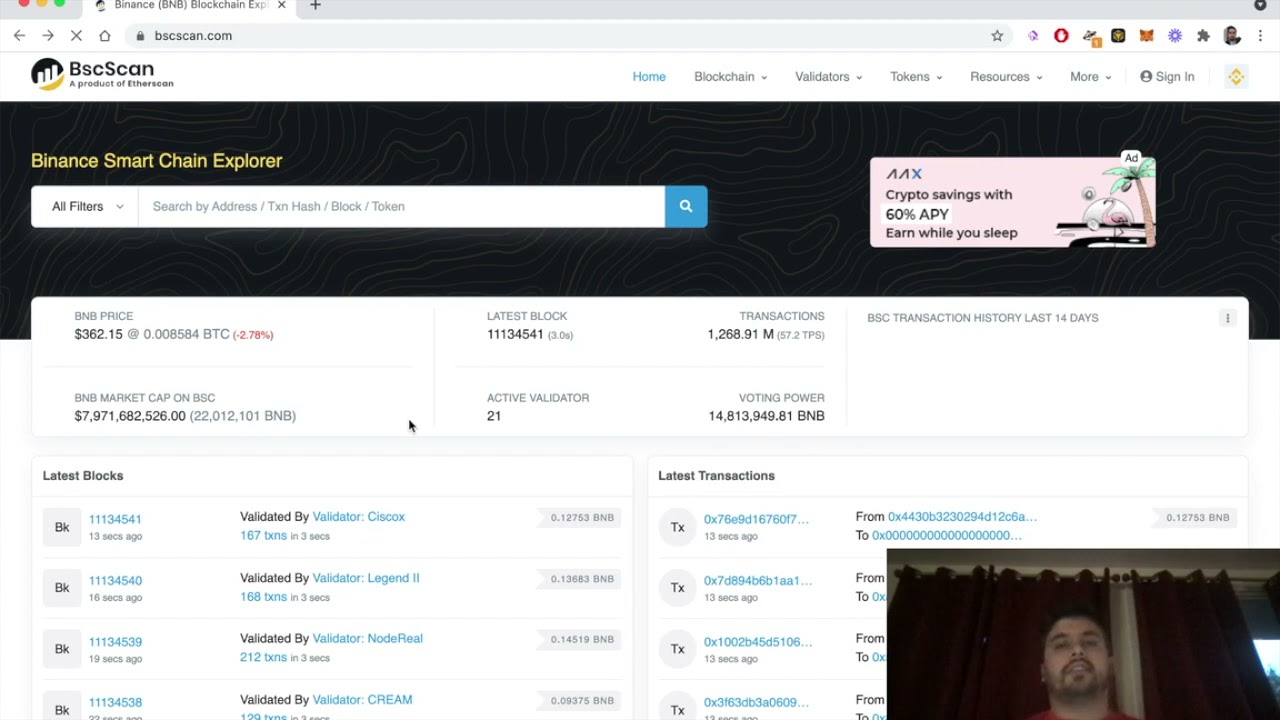
Task: Open transaction 0x1002b45d5106...
Action: tap(758, 641)
